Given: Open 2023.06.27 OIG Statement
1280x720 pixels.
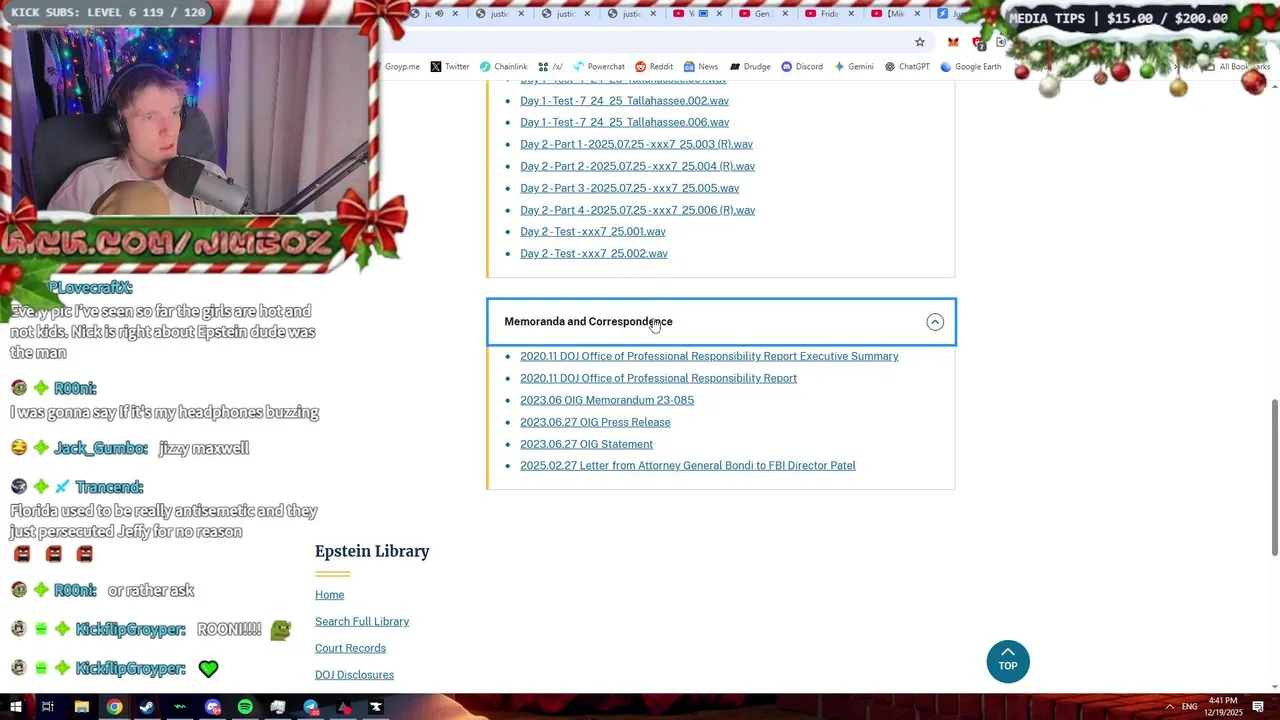Looking at the screenshot, I should tap(586, 444).
